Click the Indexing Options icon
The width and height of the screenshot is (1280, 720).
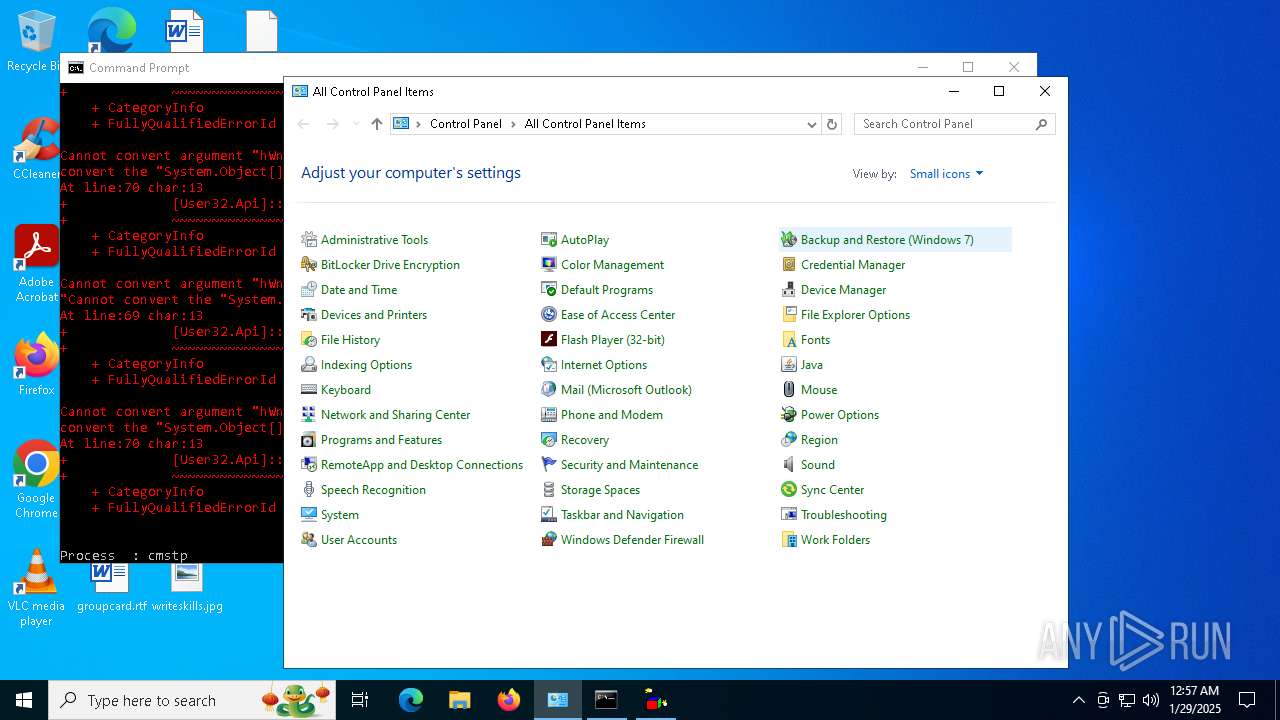pyautogui.click(x=309, y=365)
